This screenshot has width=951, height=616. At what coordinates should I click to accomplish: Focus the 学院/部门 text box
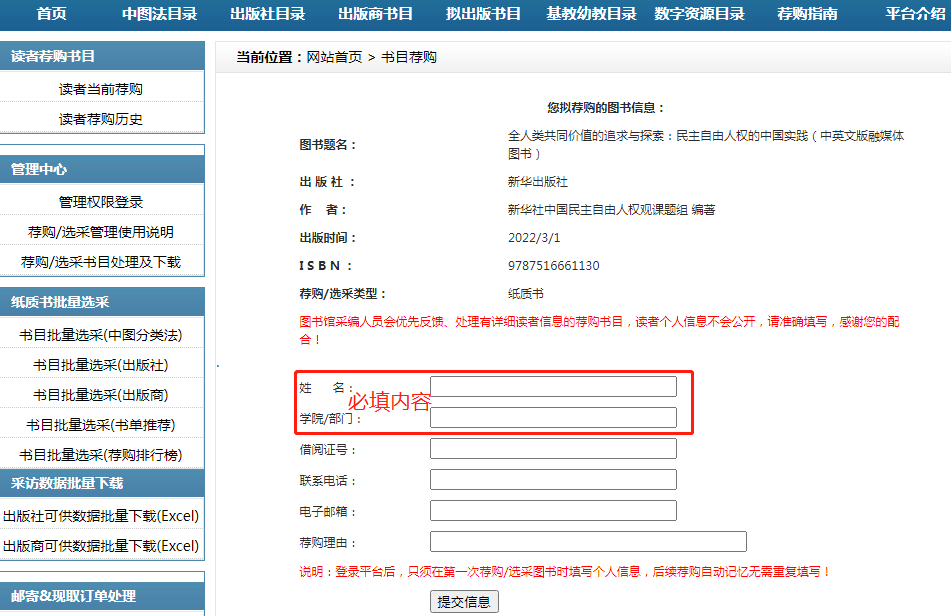pos(553,418)
